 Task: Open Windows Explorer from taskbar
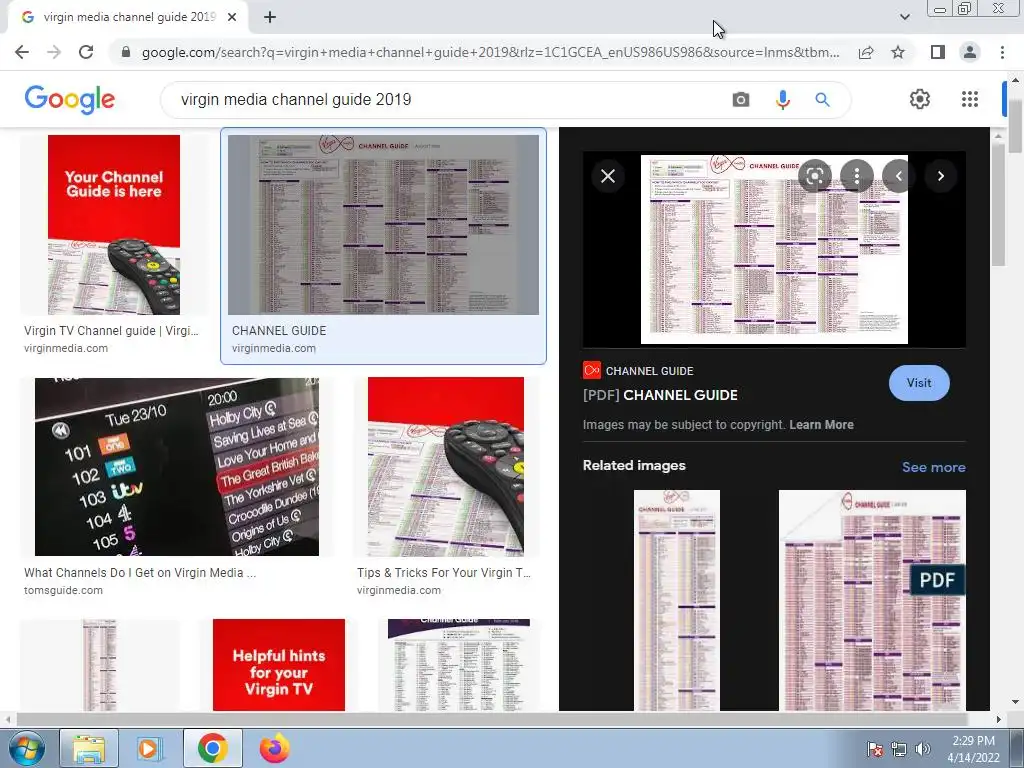point(89,748)
